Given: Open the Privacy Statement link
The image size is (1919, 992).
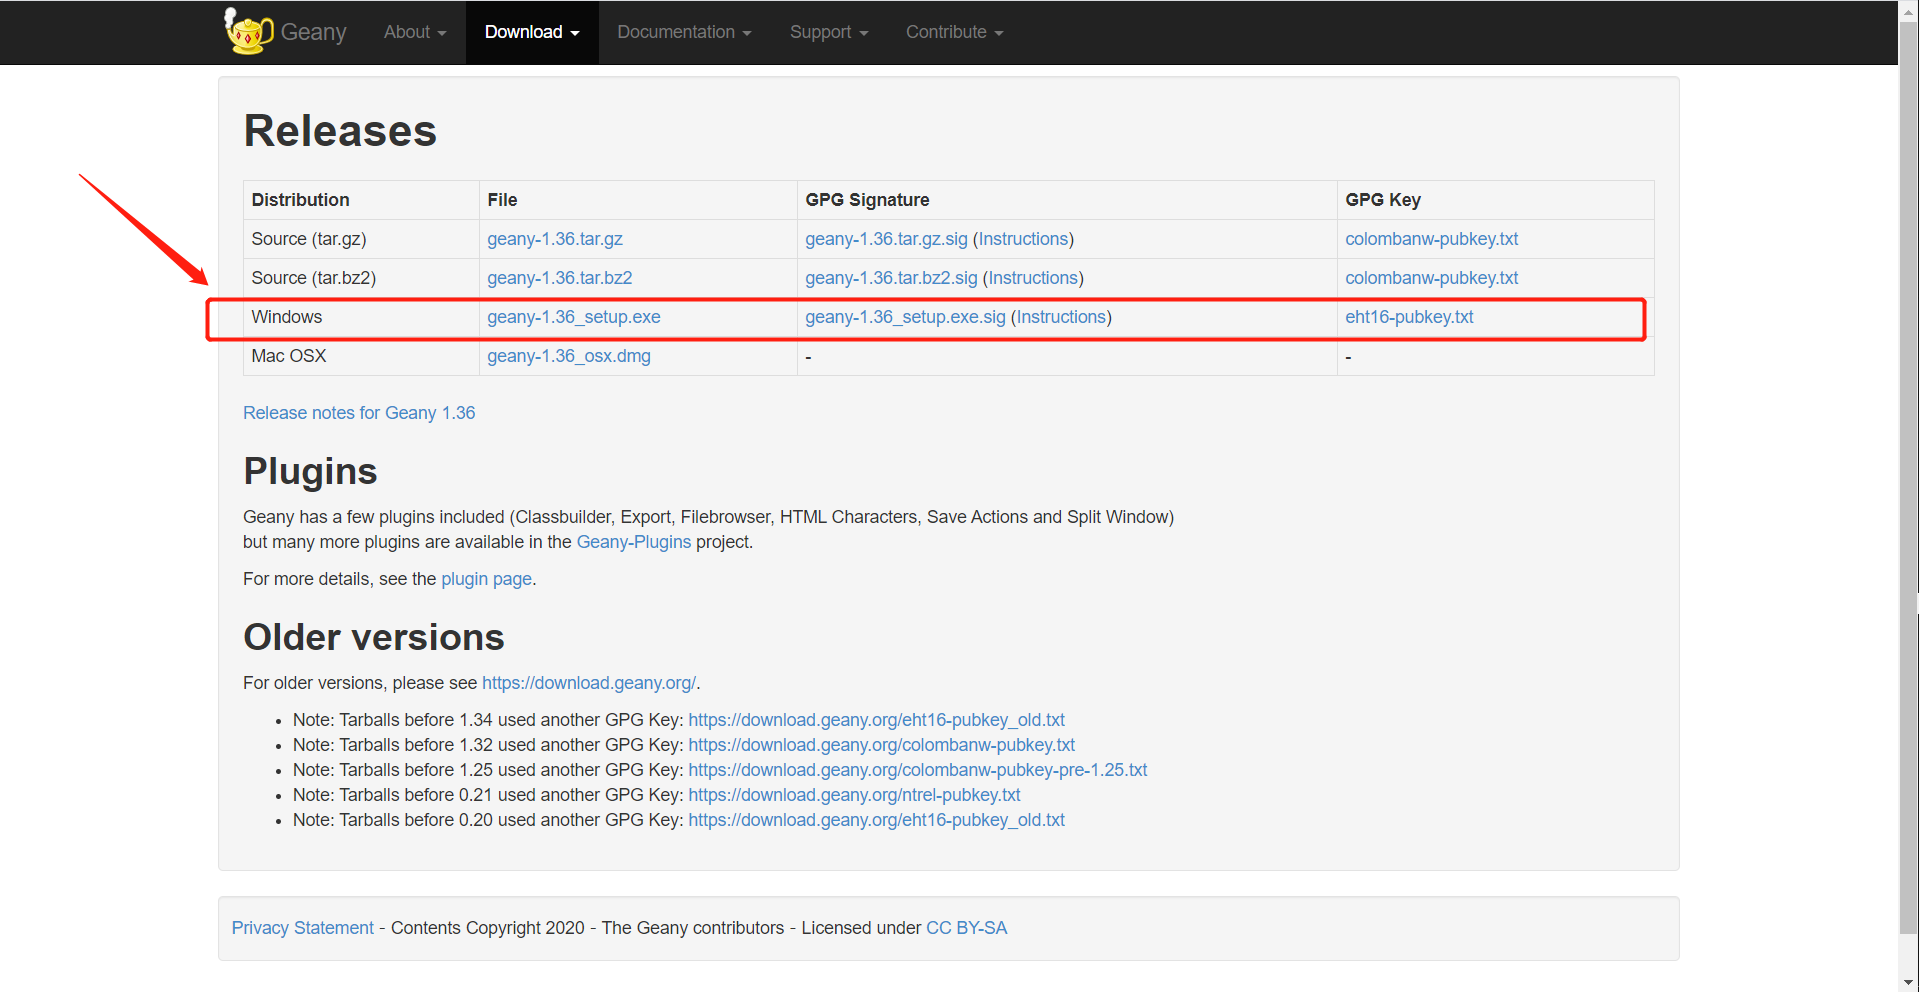Looking at the screenshot, I should (302, 928).
